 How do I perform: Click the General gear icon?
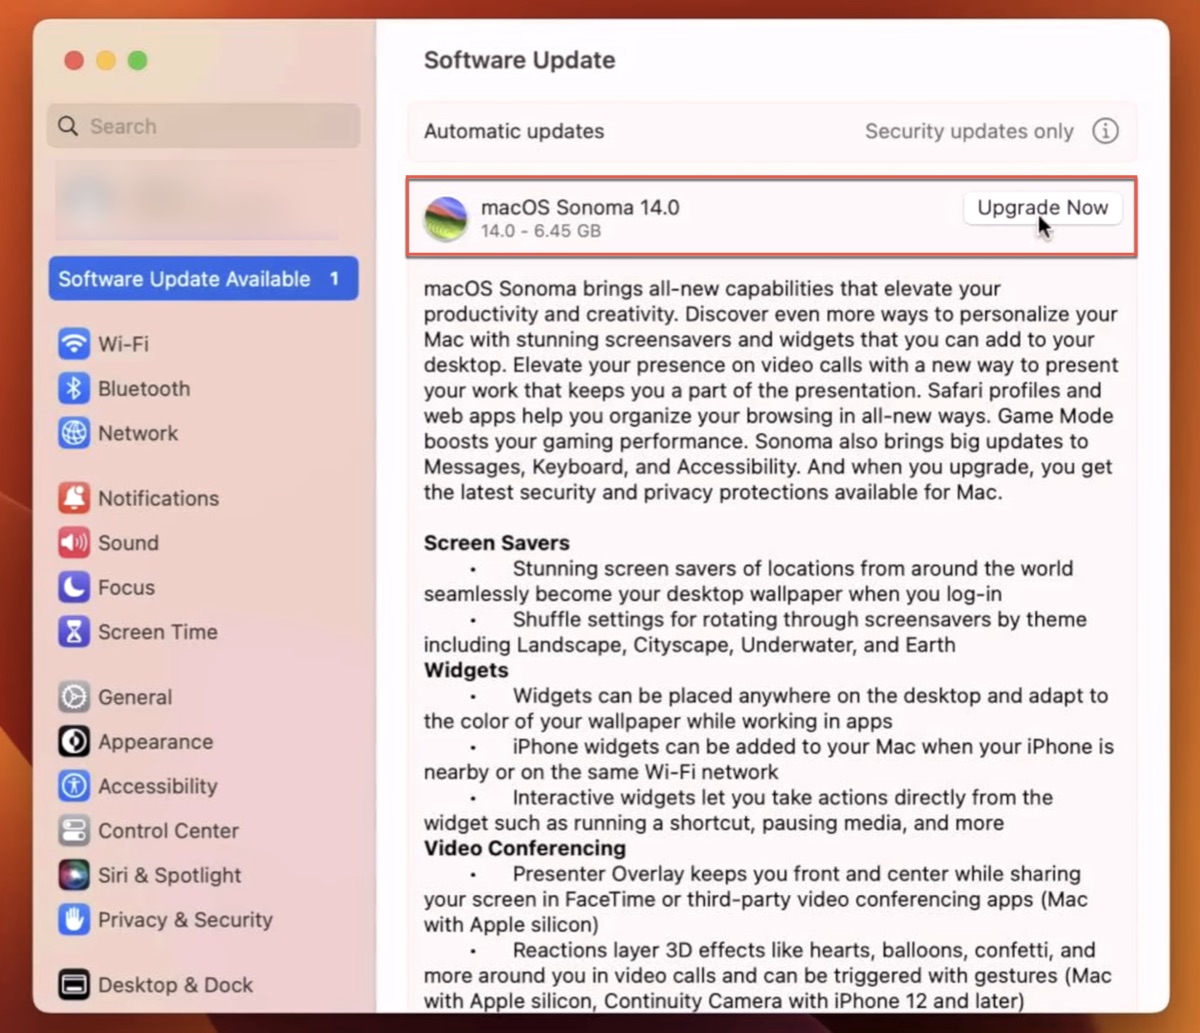click(x=74, y=697)
